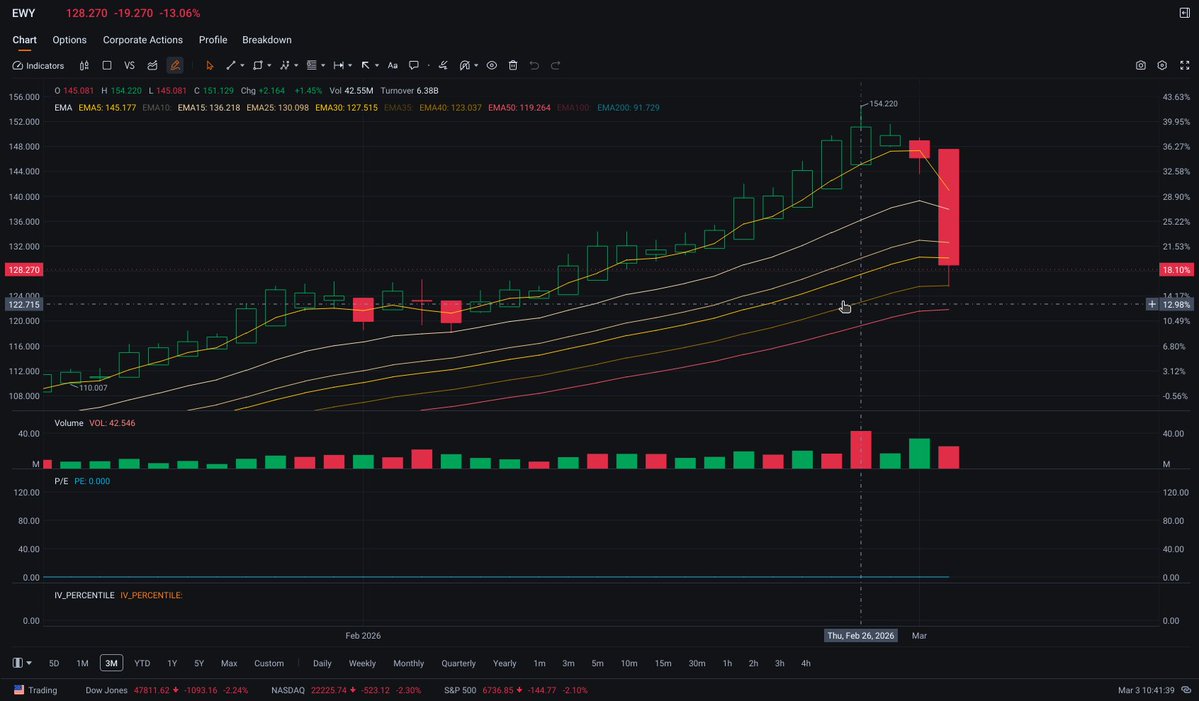The width and height of the screenshot is (1199, 701).
Task: Select the Fibonacci retracement tool
Action: pos(311,66)
